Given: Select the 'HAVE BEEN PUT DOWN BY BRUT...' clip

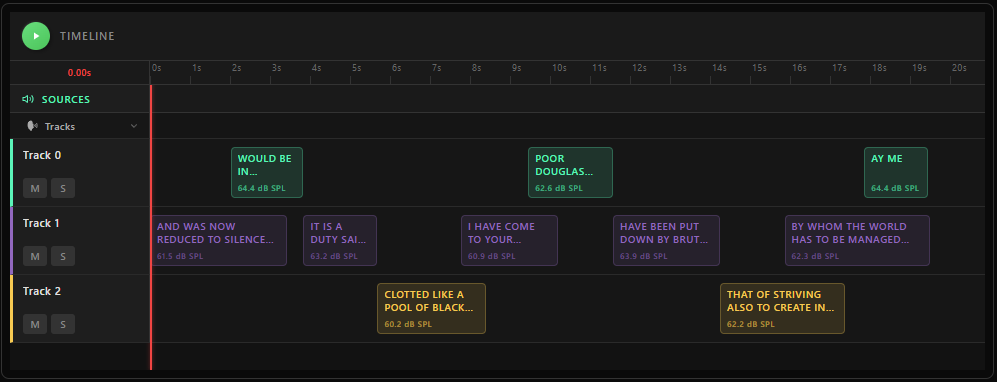Looking at the screenshot, I should tap(666, 240).
